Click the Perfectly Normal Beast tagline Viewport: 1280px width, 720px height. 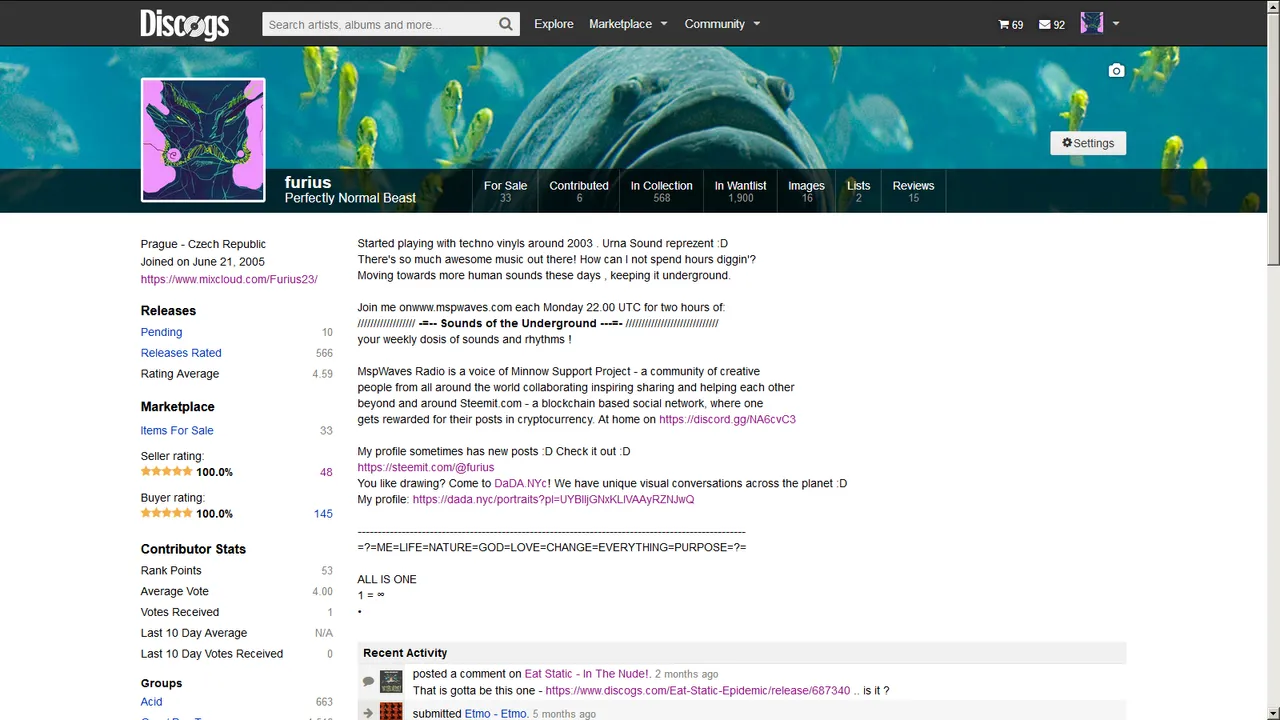tap(350, 198)
